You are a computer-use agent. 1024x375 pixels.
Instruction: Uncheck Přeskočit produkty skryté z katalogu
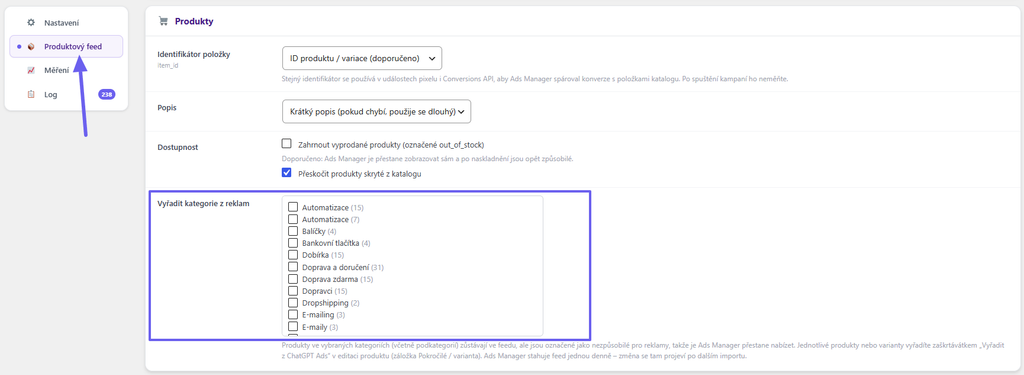pos(286,173)
